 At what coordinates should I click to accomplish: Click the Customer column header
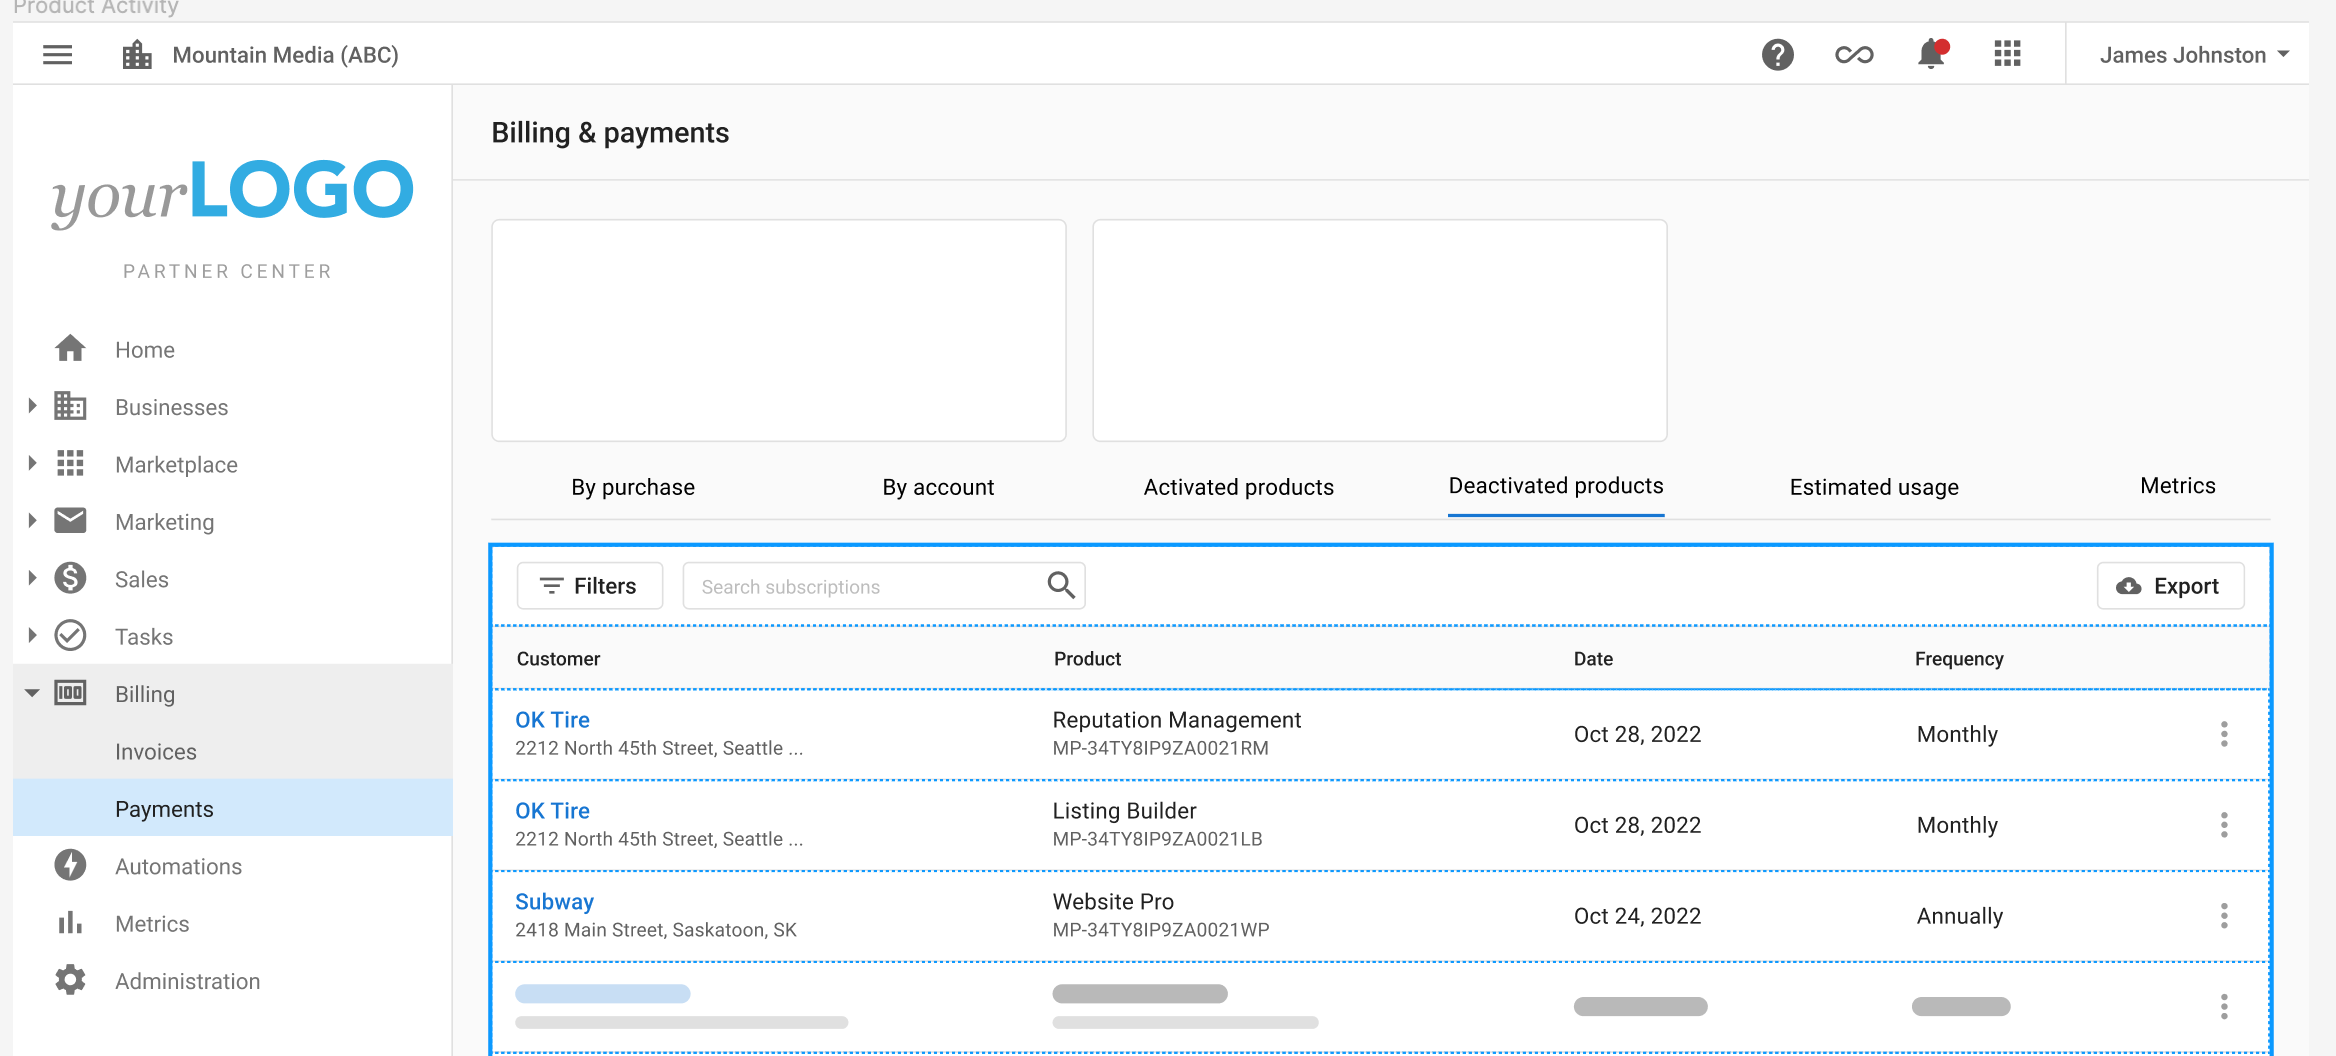tap(558, 659)
